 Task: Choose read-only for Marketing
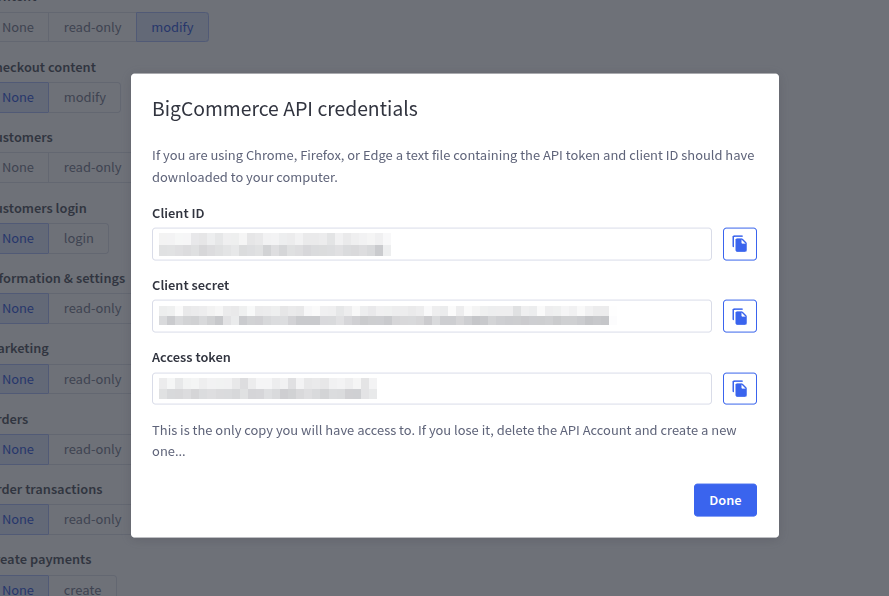pyautogui.click(x=91, y=379)
